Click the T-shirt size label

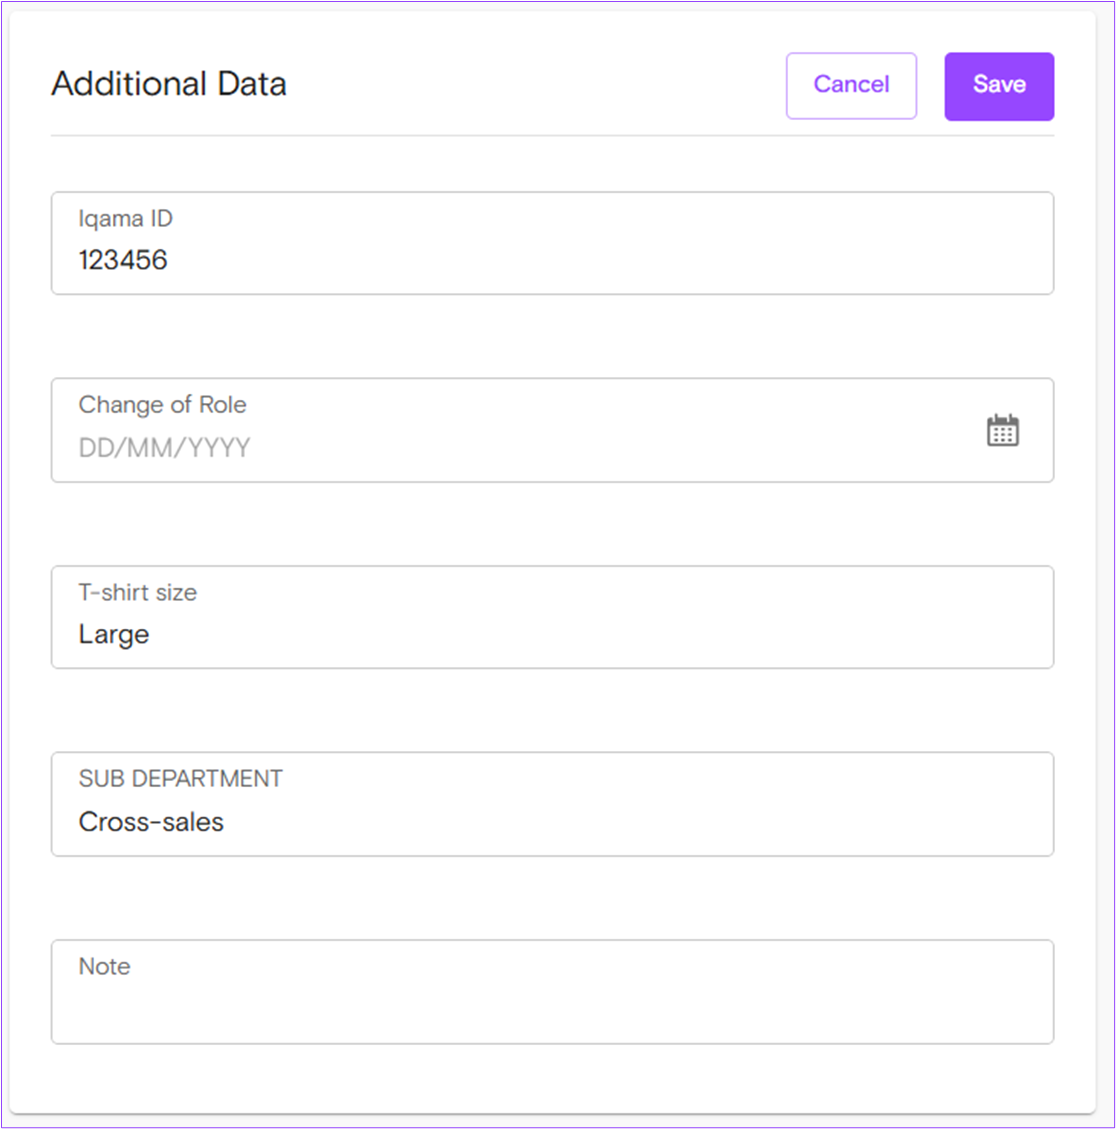[138, 592]
